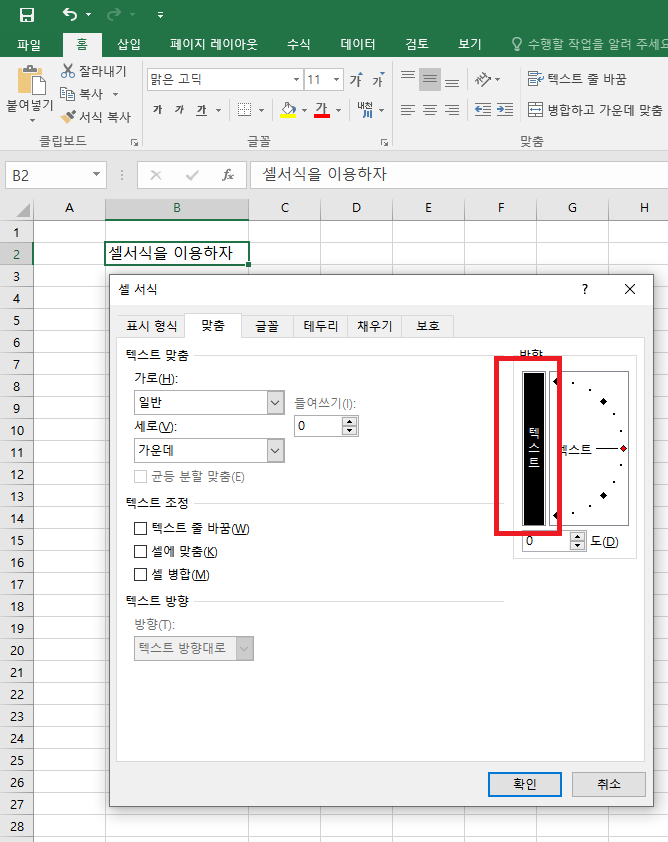Click the 내천 phonetic guide icon
Screen dimensions: 668x842
pyautogui.click(x=365, y=110)
